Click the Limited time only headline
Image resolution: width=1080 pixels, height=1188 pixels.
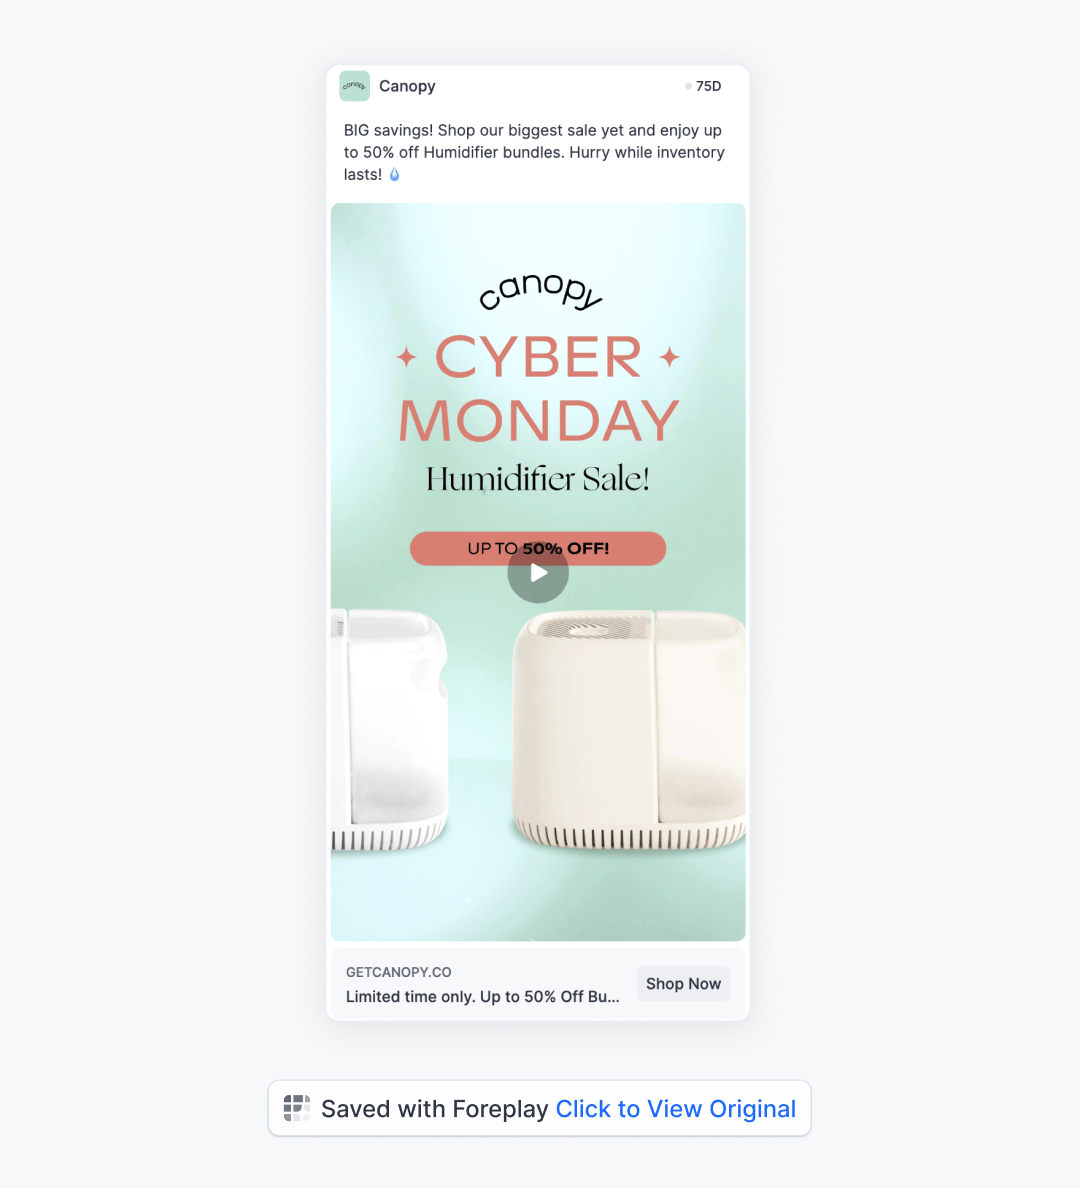(482, 996)
